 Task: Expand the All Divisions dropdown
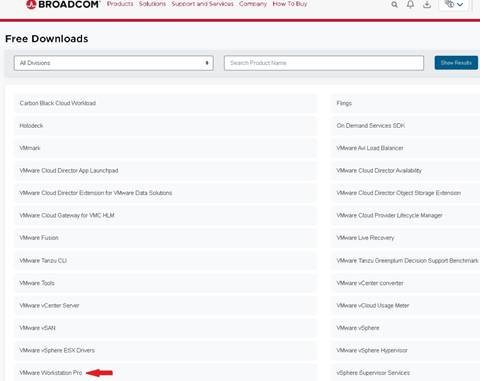point(114,63)
